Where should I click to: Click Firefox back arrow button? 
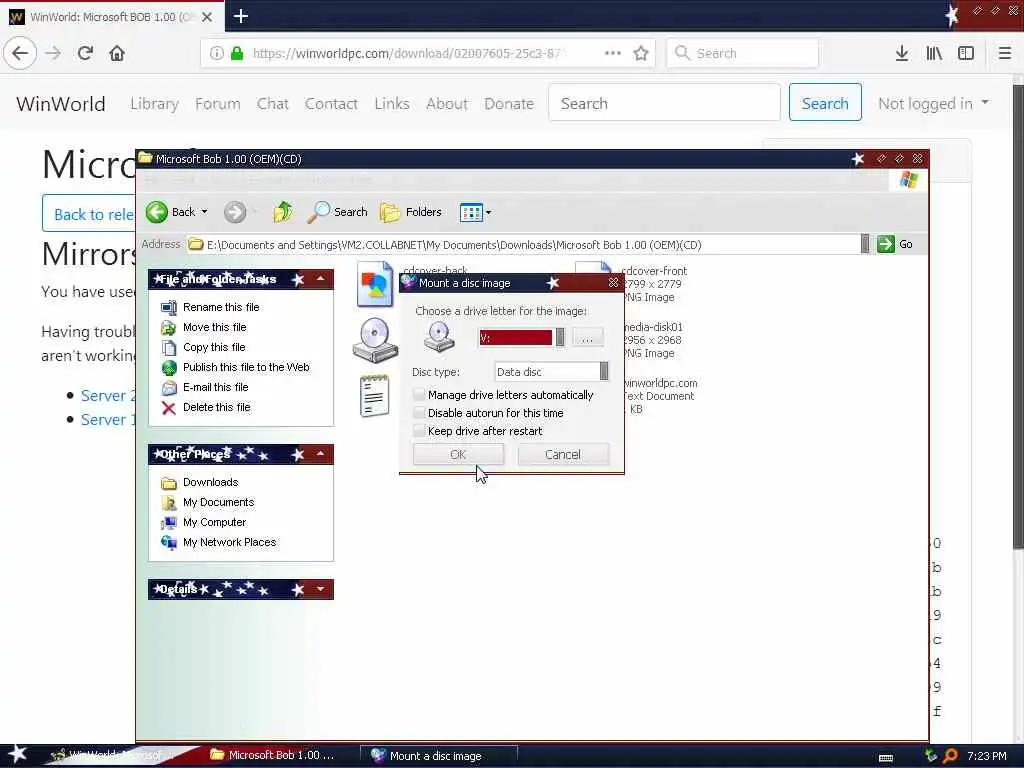(x=20, y=53)
